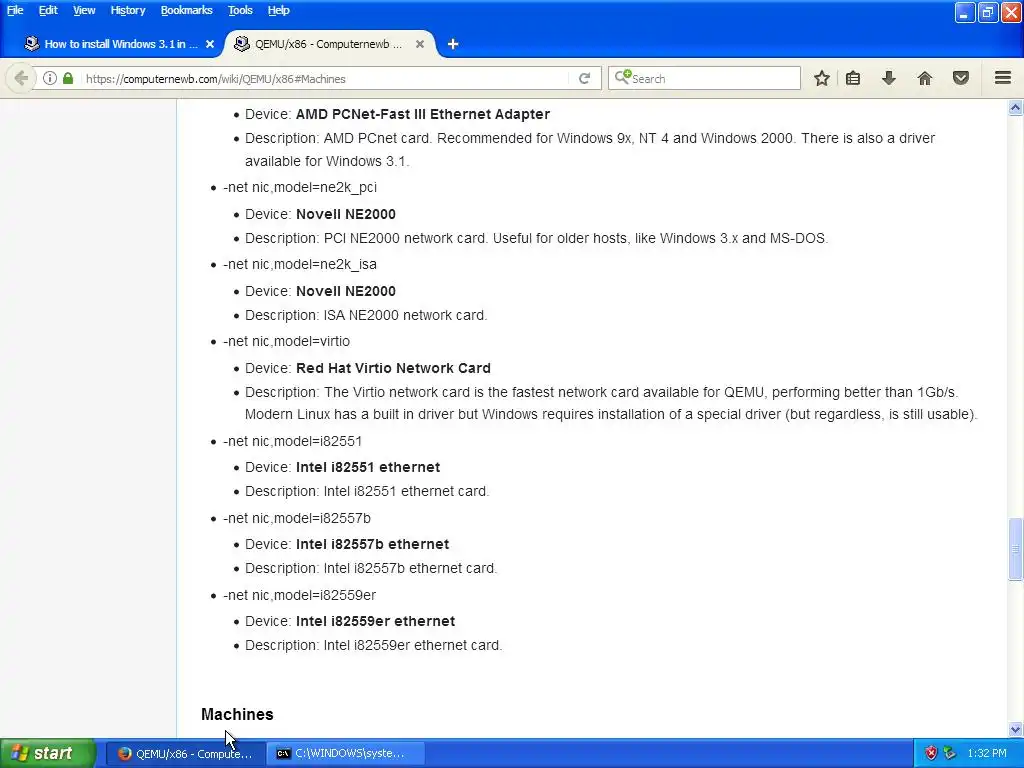
Task: Click 'Intel i82557b ethernet' bold text
Action: 372,545
